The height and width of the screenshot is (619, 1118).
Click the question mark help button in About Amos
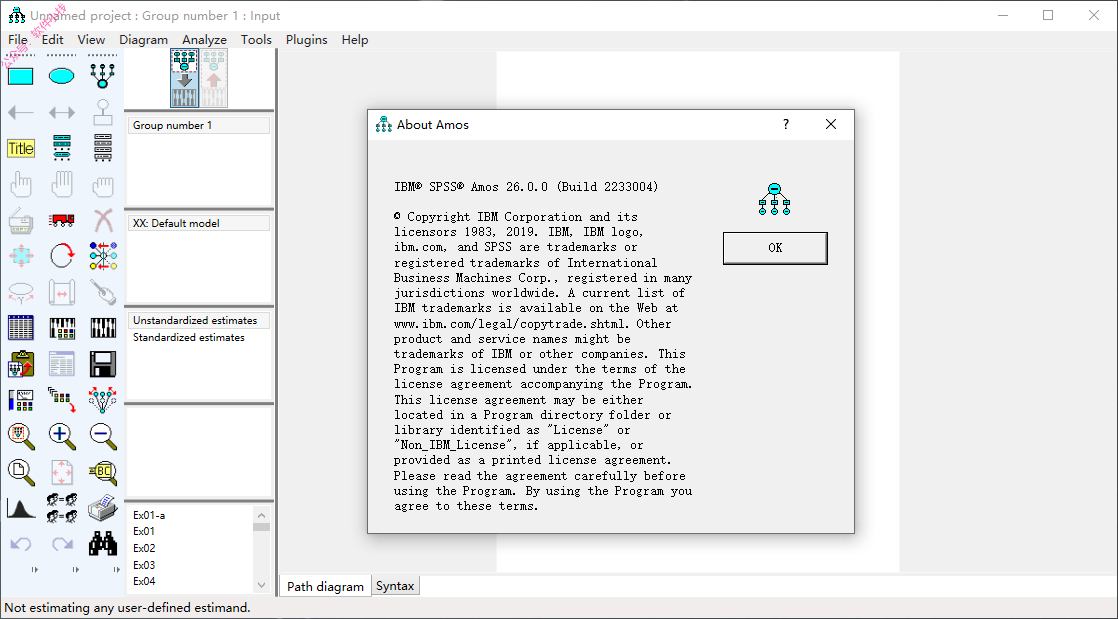tap(786, 125)
